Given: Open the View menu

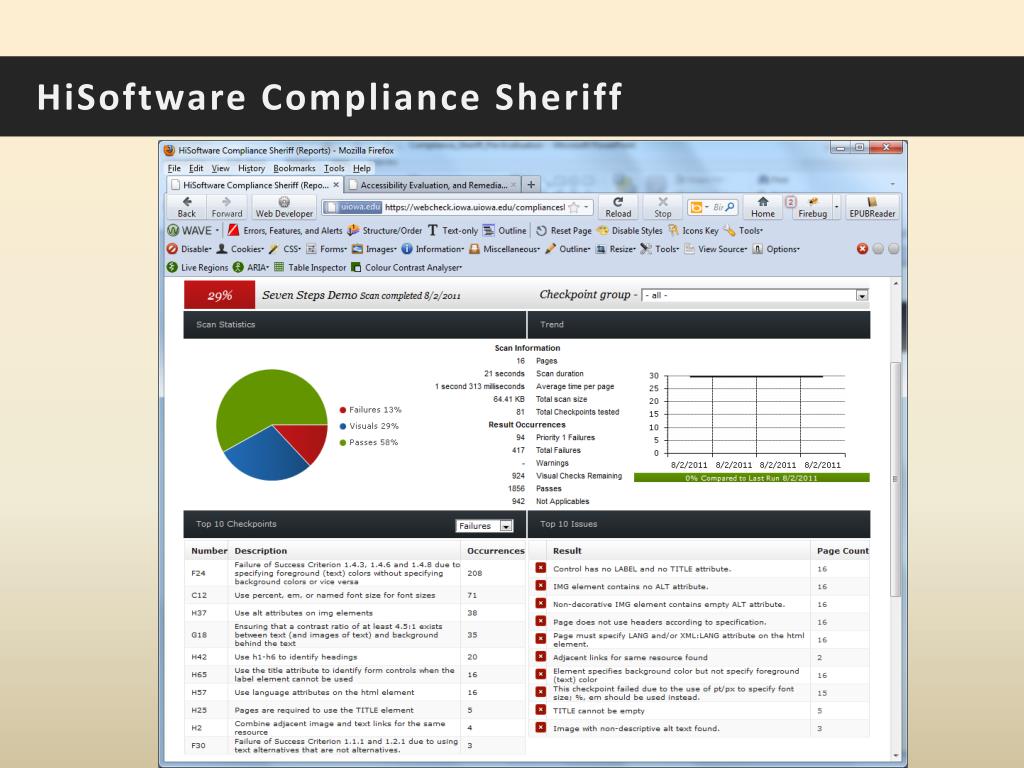Looking at the screenshot, I should point(220,168).
